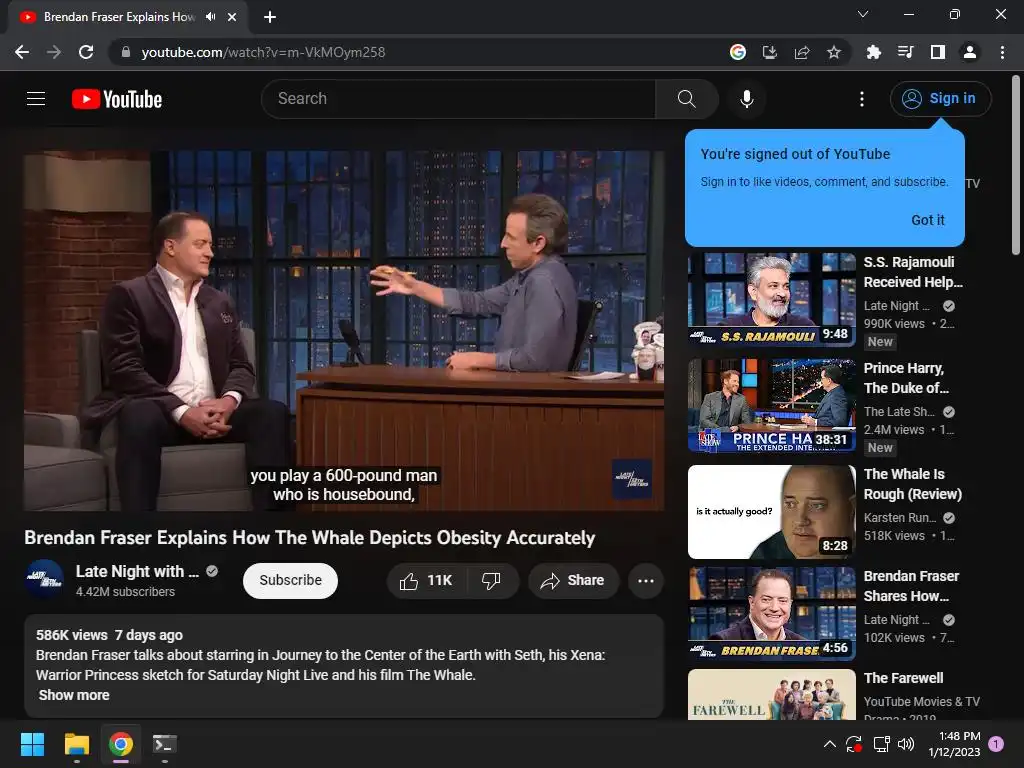This screenshot has width=1024, height=768.
Task: Share this page from address bar
Action: [802, 52]
